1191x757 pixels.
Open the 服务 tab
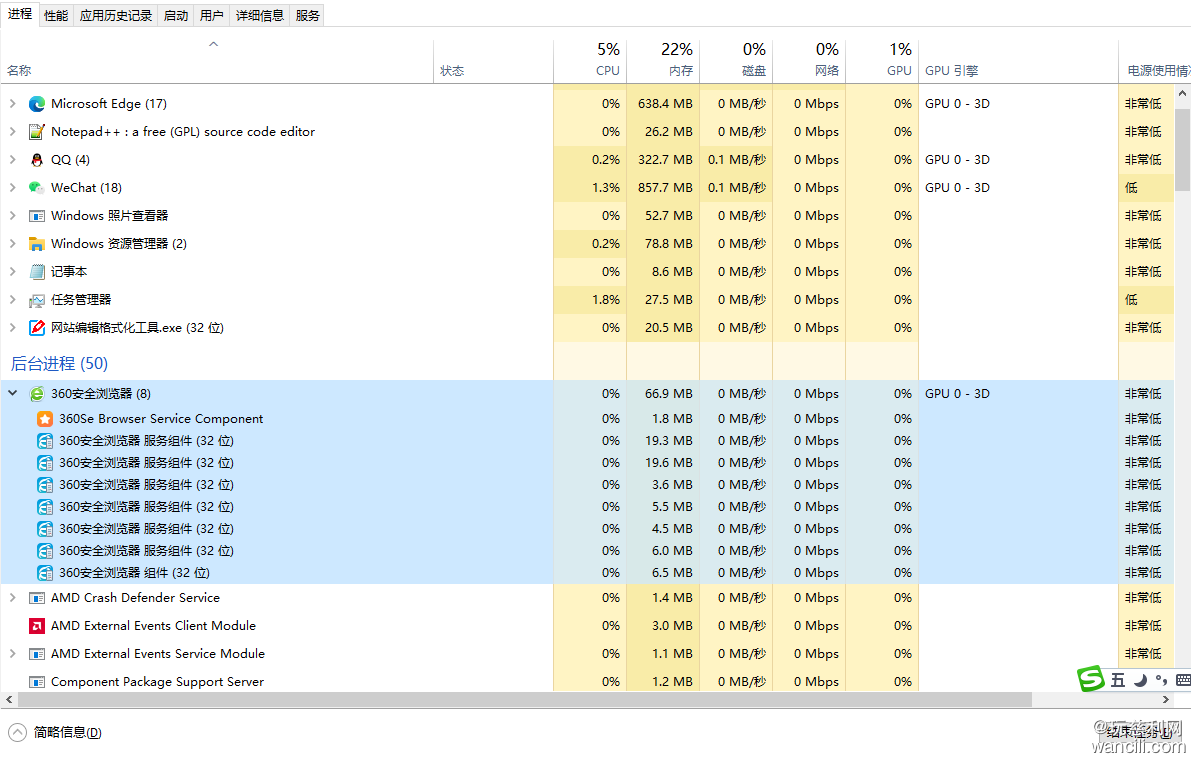308,16
